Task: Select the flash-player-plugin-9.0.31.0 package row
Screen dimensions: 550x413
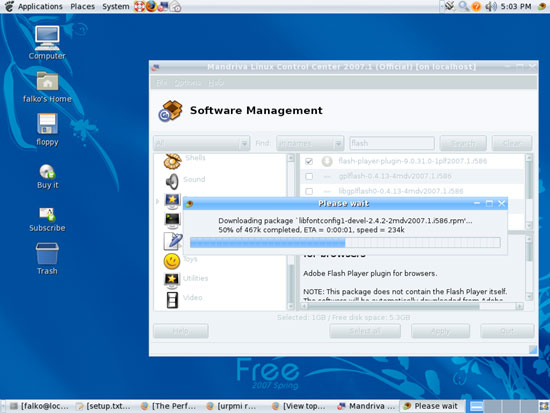Action: tap(412, 161)
